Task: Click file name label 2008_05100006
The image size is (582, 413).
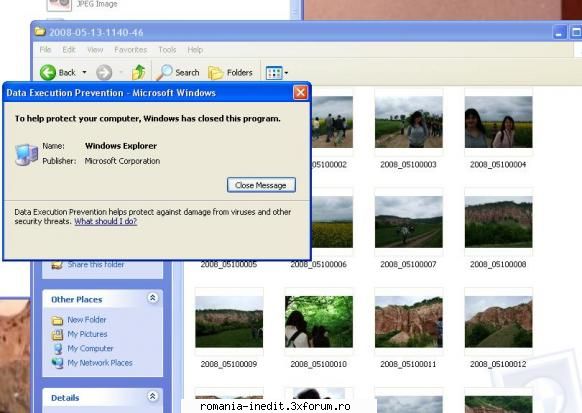Action: pos(318,265)
